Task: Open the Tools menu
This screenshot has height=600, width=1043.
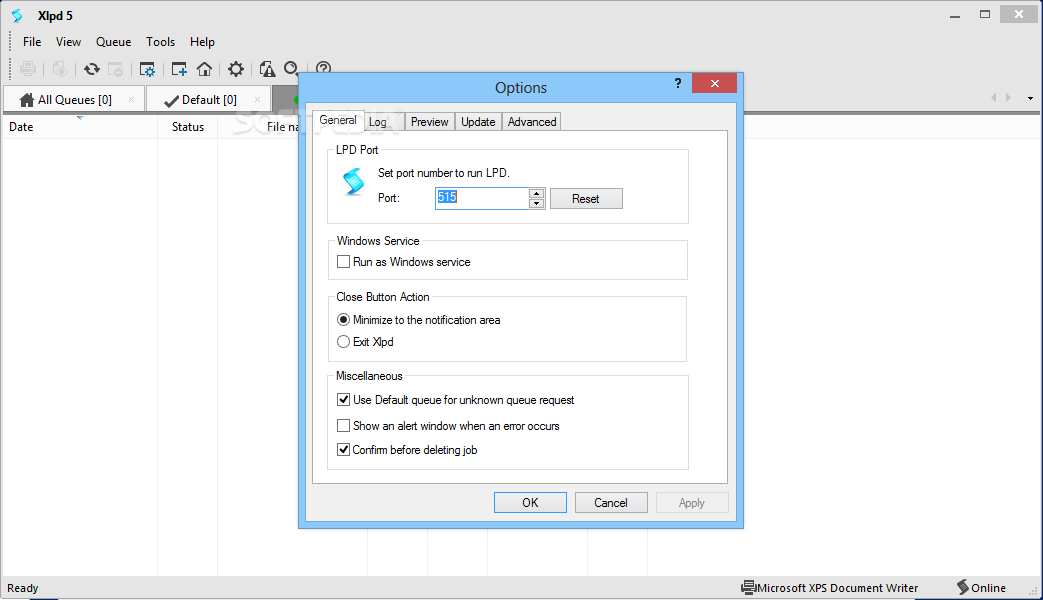Action: (x=160, y=42)
